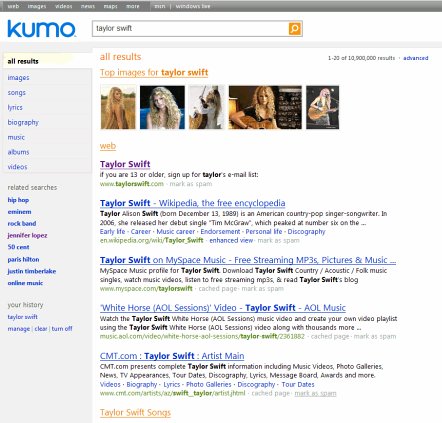Click related search online music
442x423 pixels.
click(x=25, y=283)
